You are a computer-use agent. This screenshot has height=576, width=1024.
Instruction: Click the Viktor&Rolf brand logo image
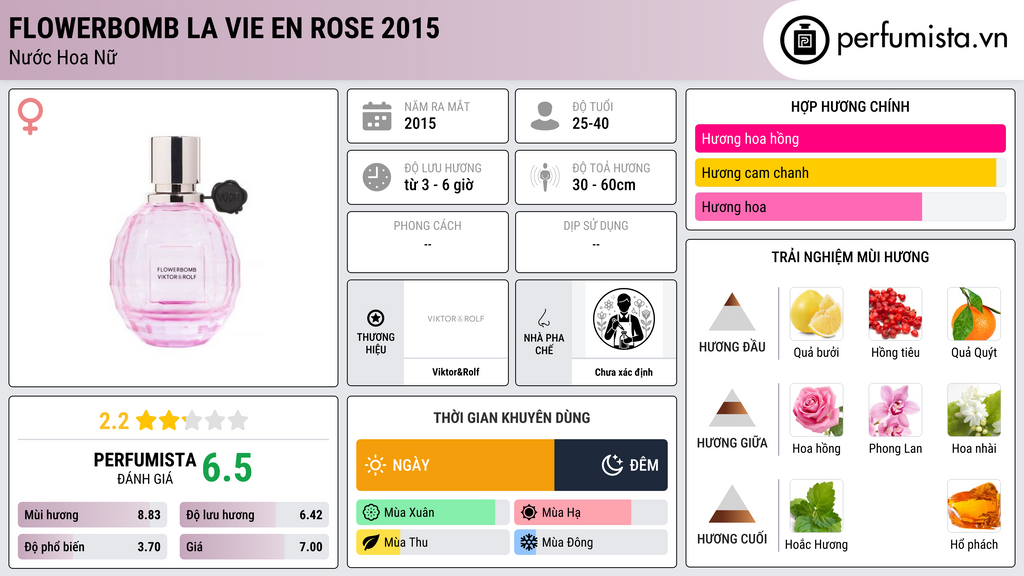click(456, 319)
